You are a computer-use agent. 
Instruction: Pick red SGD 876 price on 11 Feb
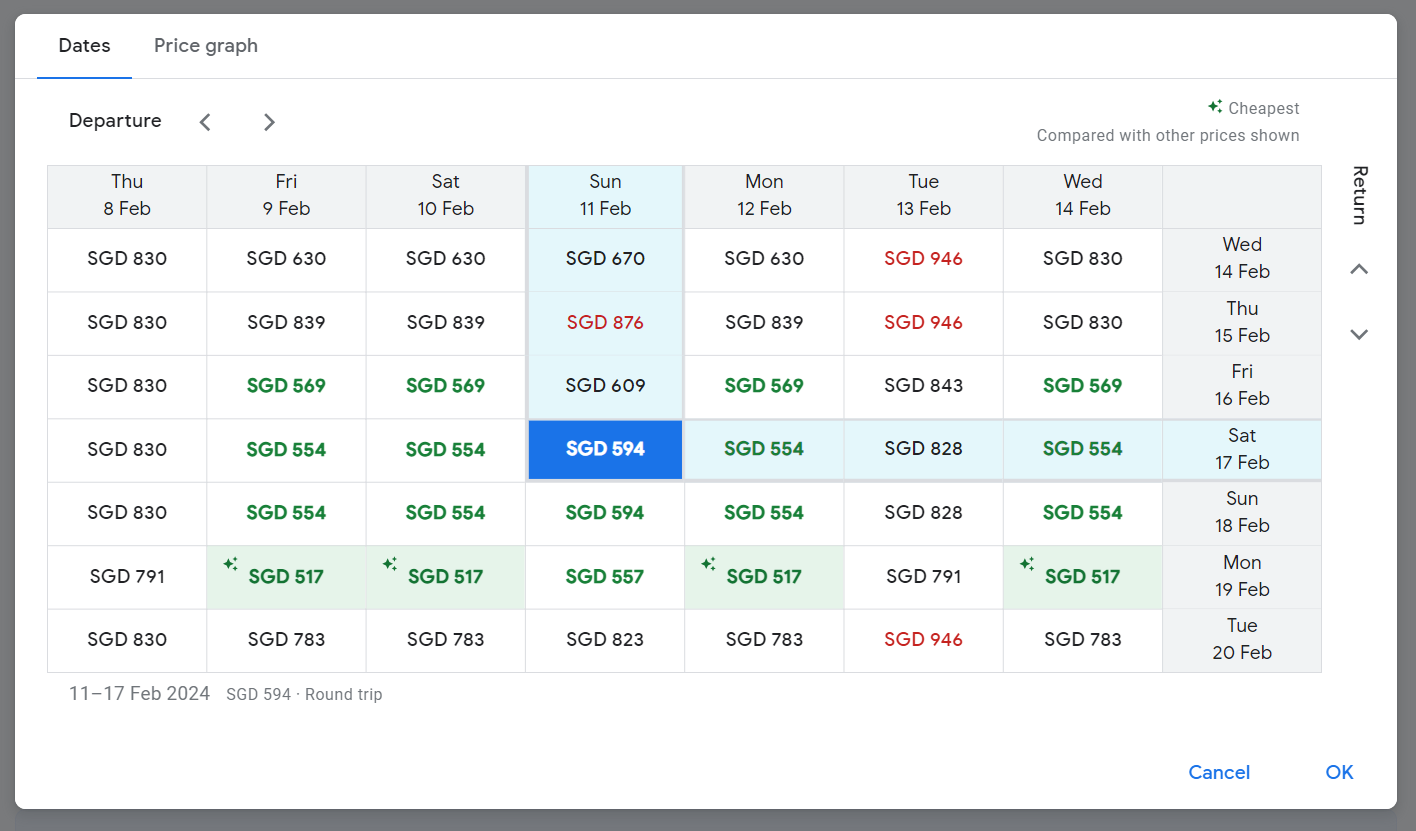[605, 323]
